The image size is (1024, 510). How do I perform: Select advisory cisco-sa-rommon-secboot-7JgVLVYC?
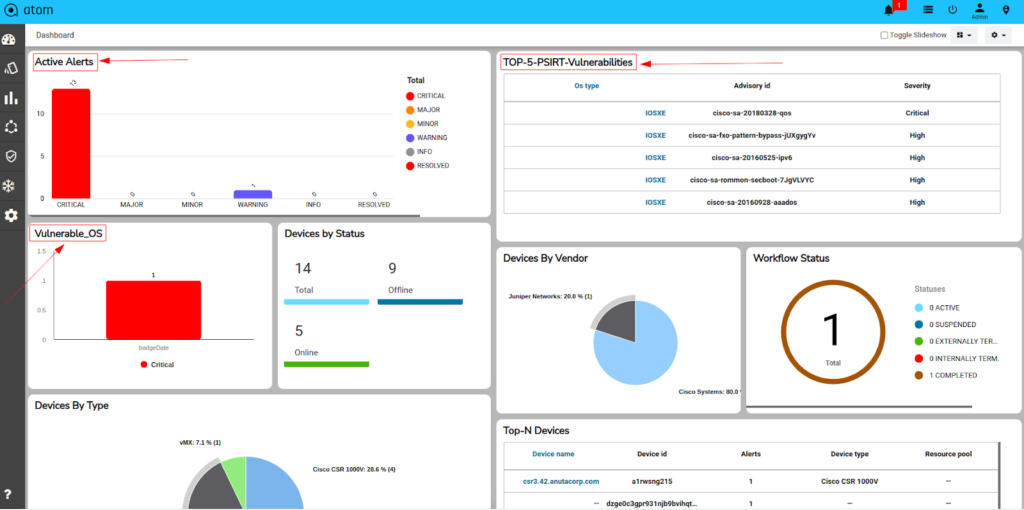point(752,180)
